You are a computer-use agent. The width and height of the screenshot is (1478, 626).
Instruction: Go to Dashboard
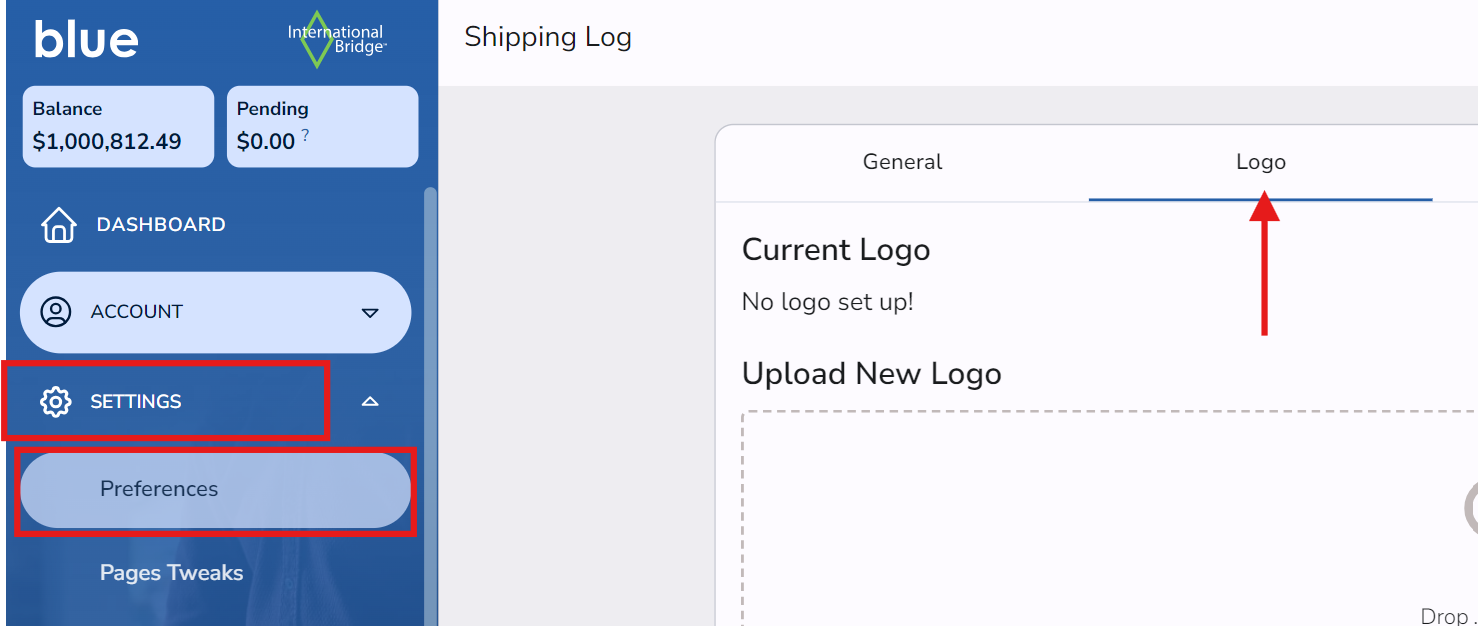(x=160, y=225)
